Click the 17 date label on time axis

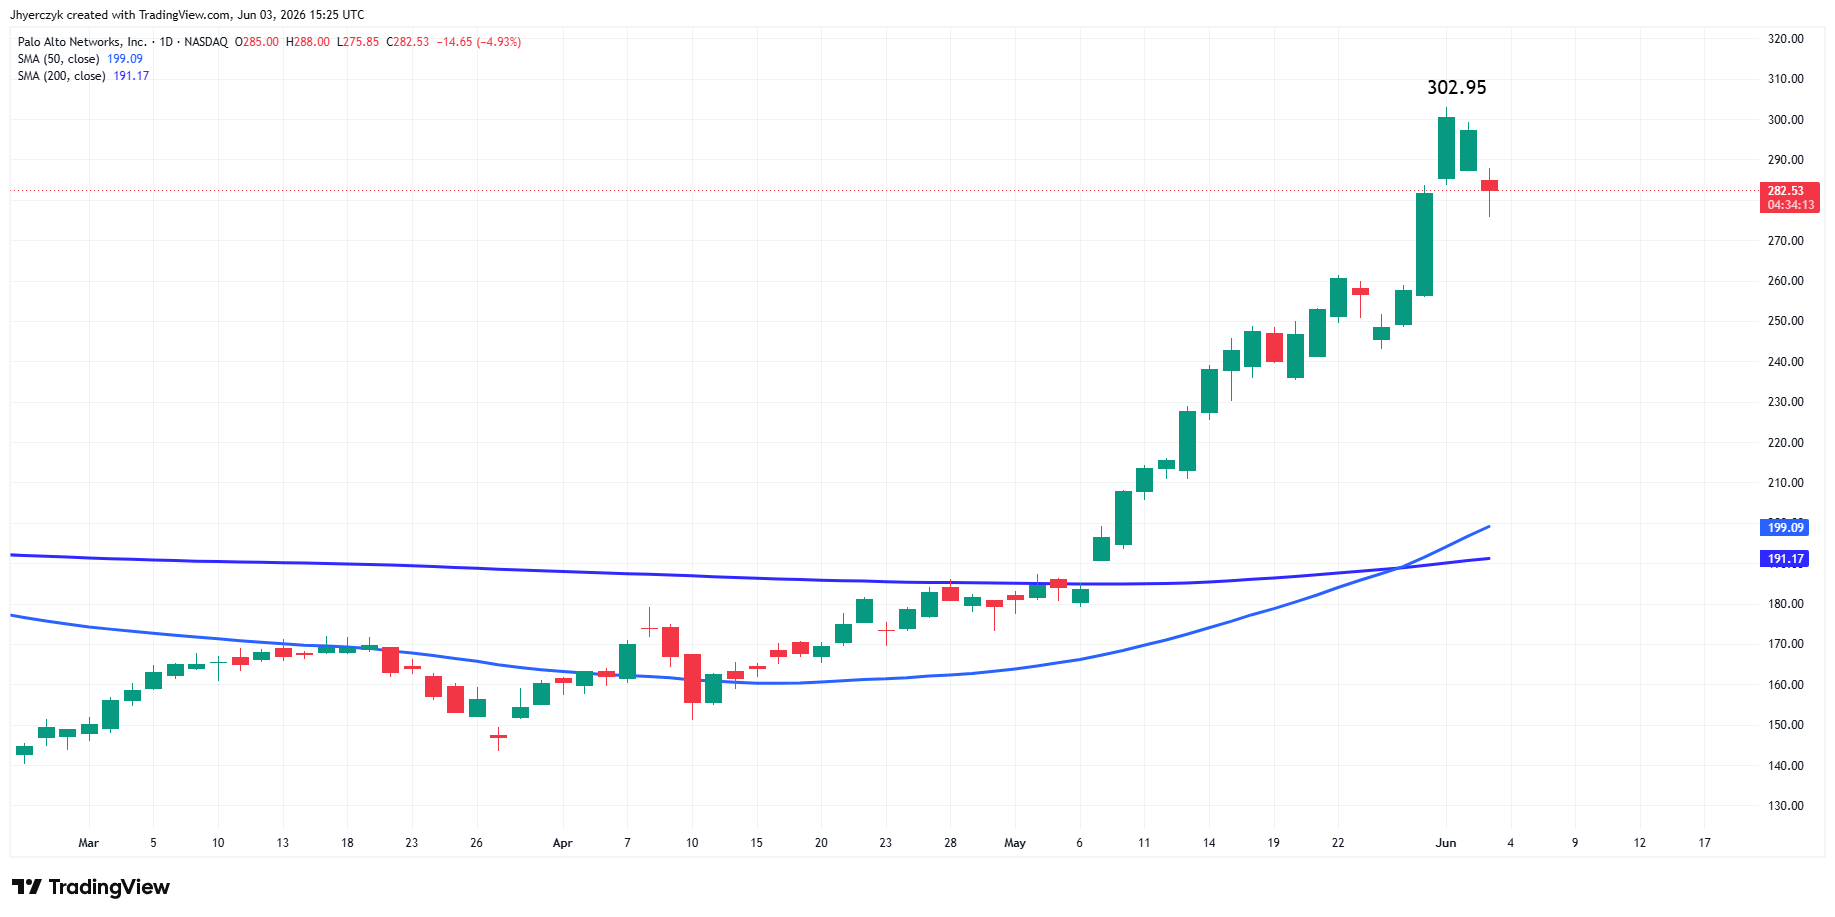[1704, 843]
